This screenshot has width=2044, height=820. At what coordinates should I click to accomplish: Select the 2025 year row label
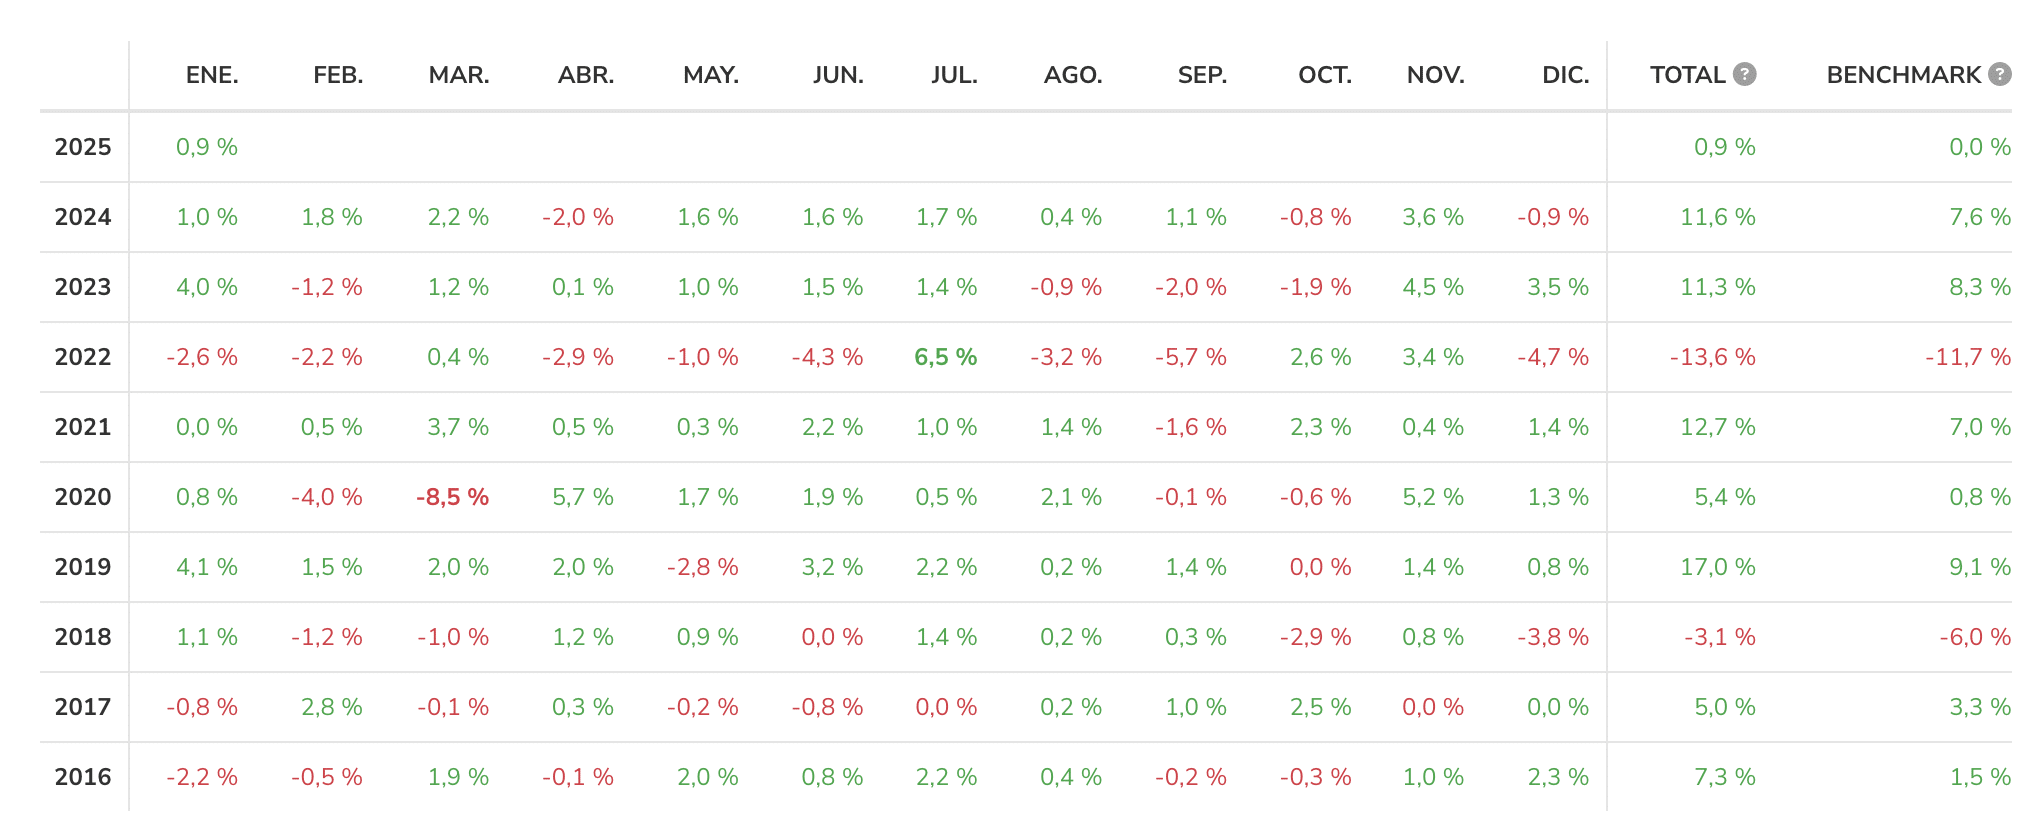click(83, 147)
